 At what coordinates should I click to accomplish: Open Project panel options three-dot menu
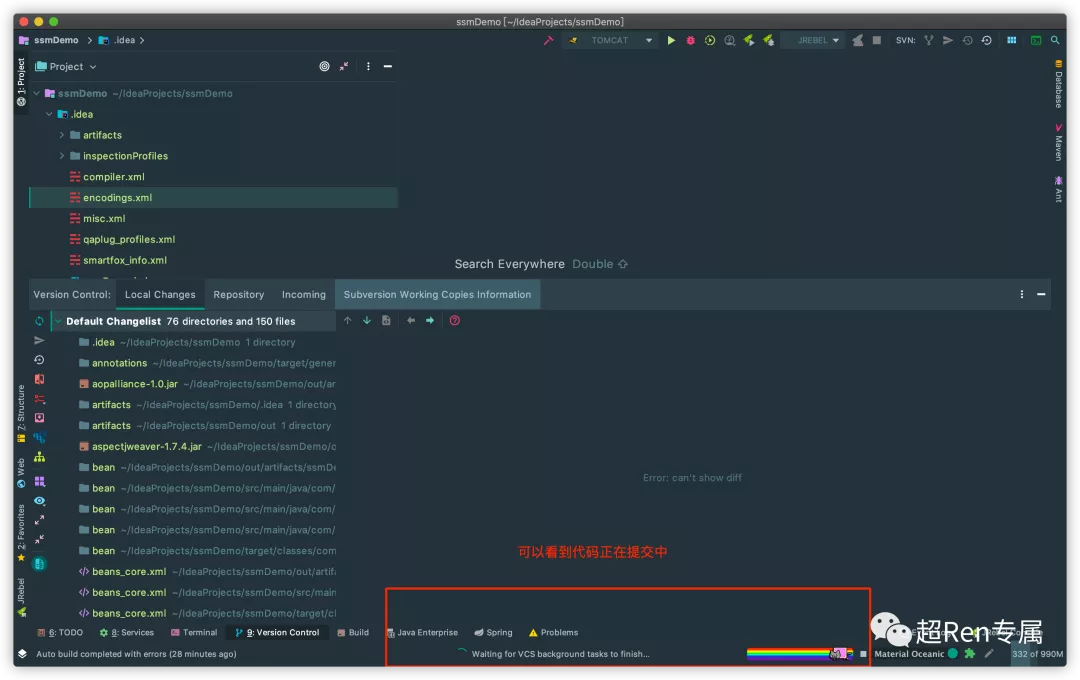click(x=368, y=66)
